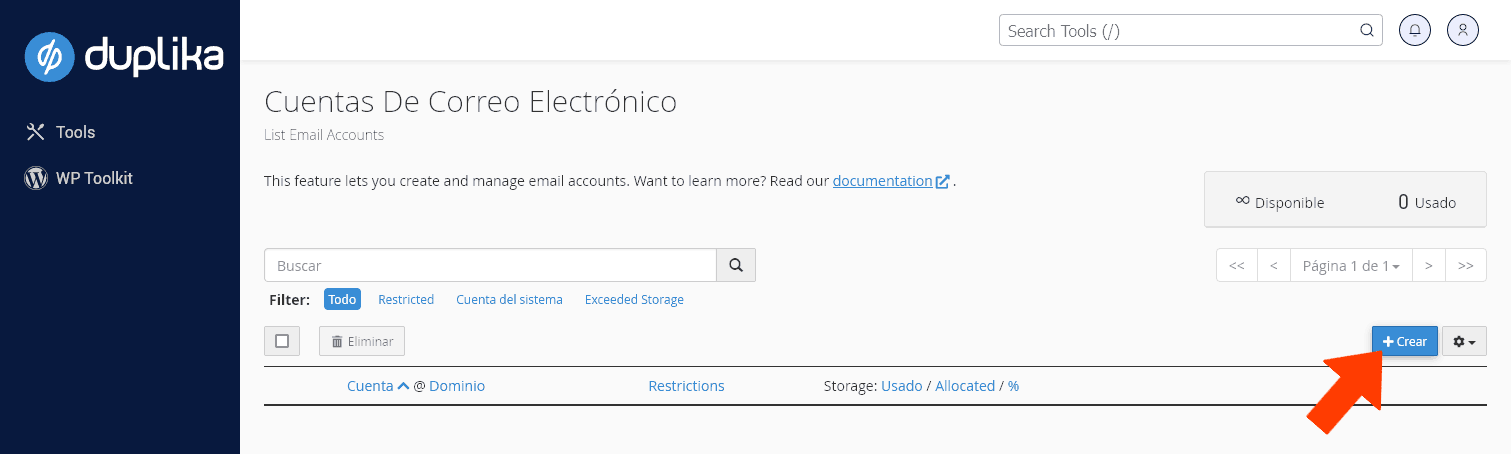
Task: Click the email search magnifier button
Action: coord(736,265)
